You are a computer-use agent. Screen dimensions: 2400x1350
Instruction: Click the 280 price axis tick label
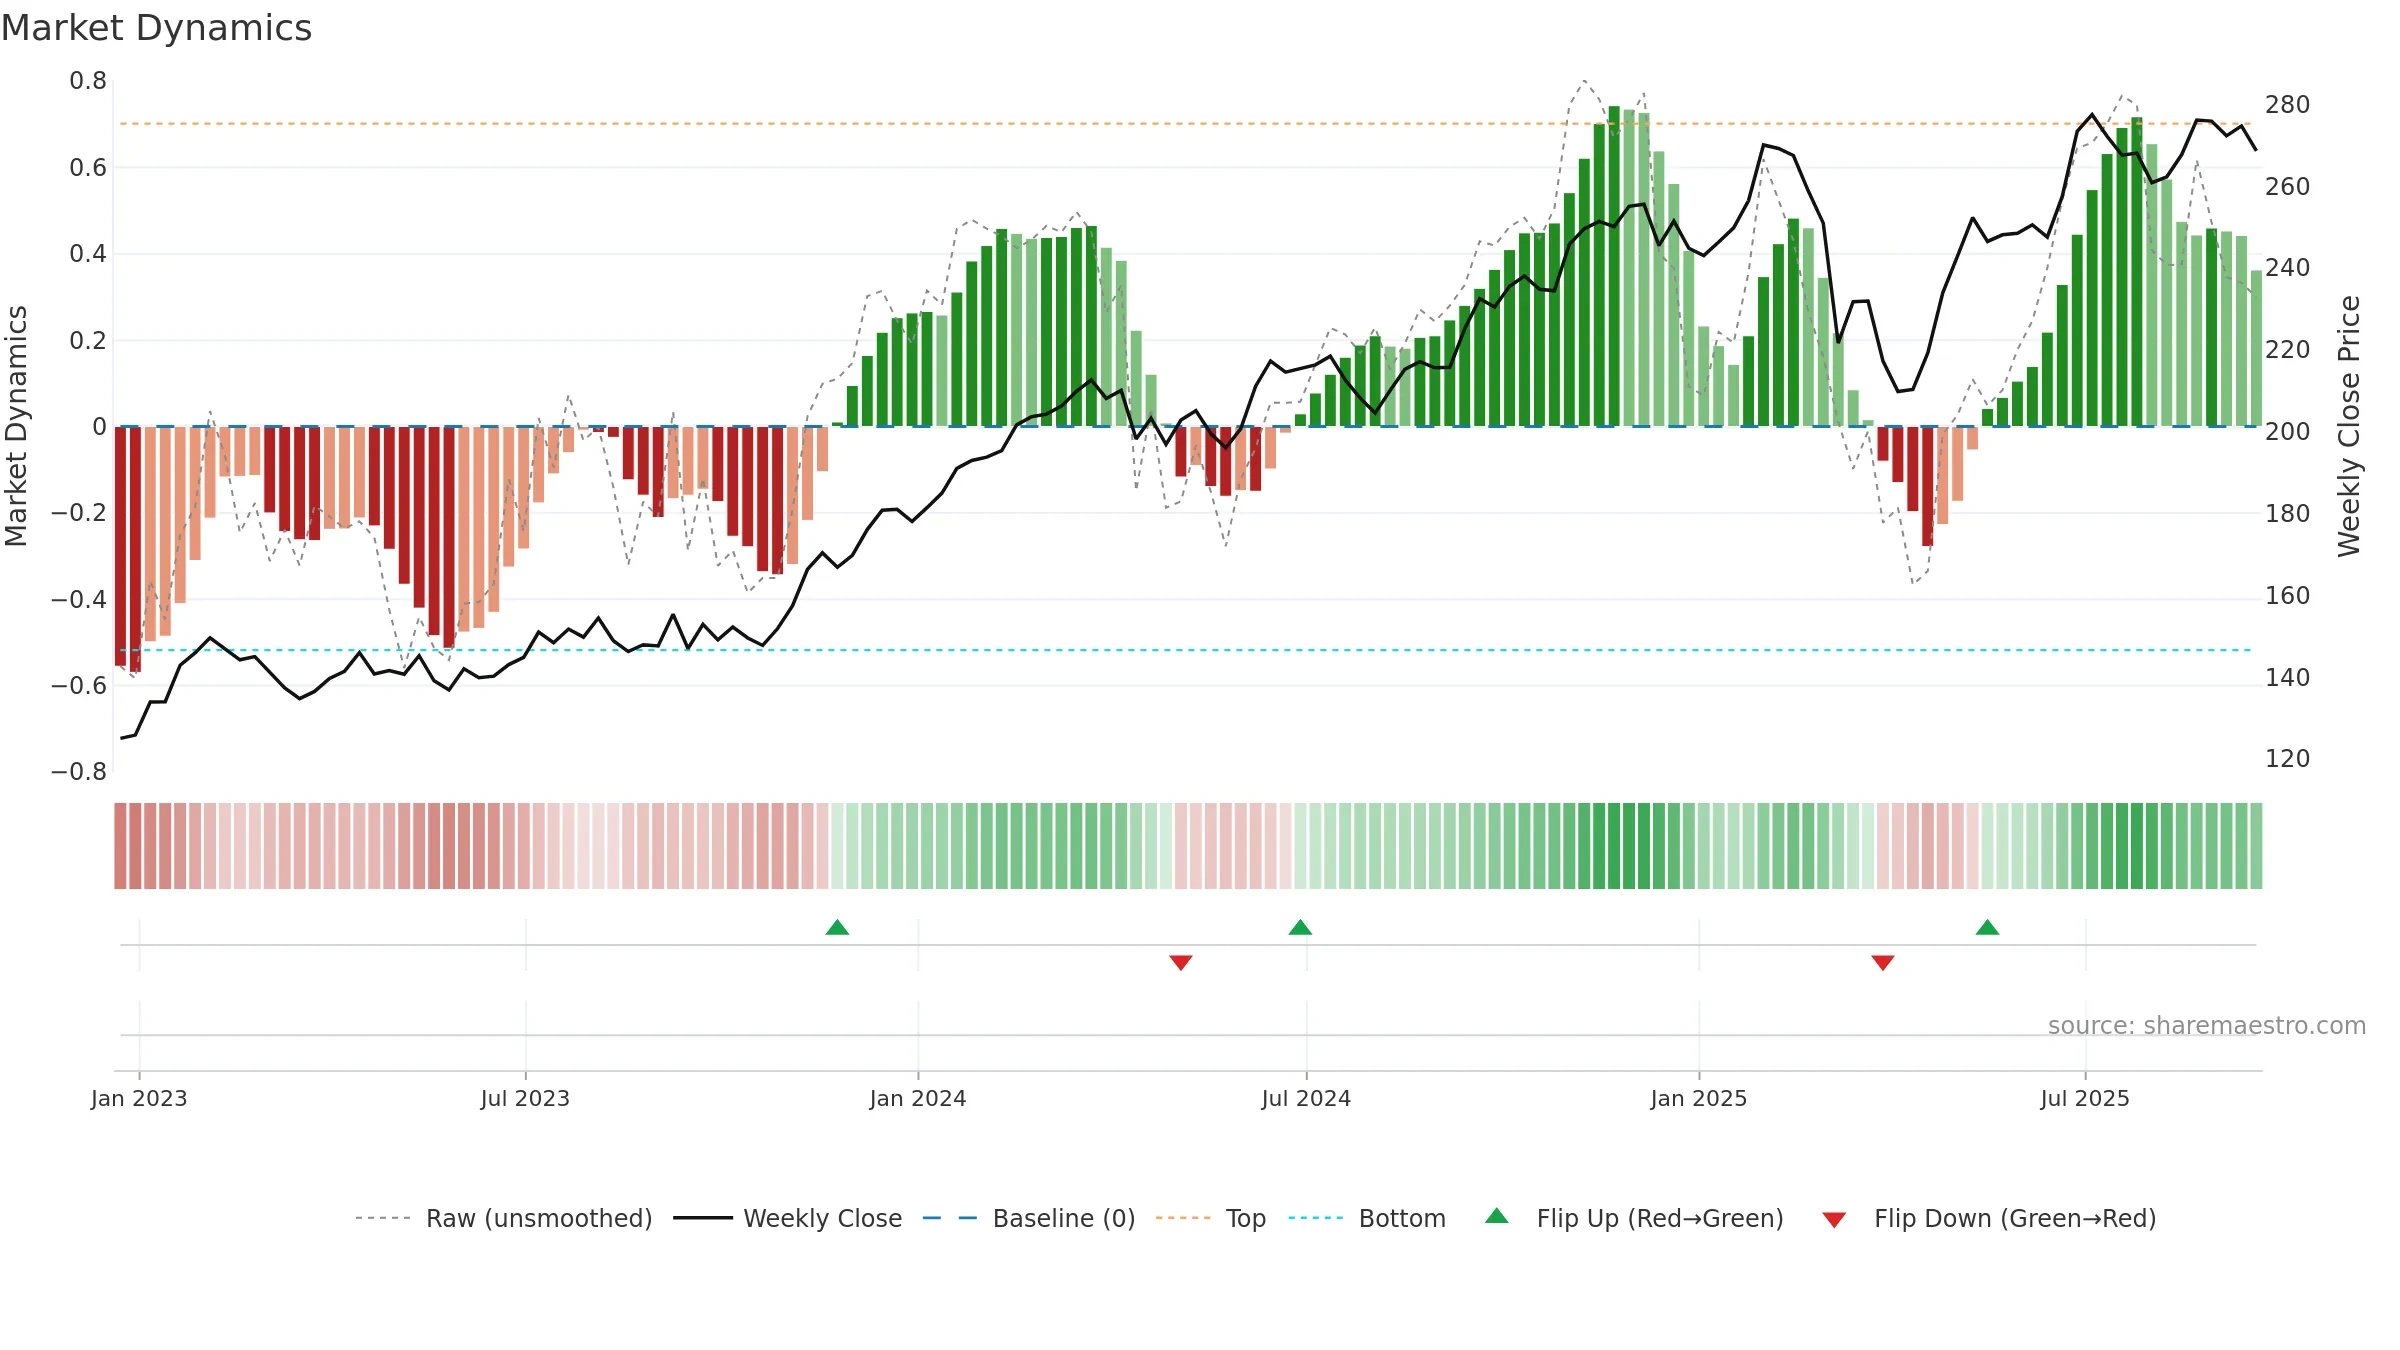pos(2288,105)
